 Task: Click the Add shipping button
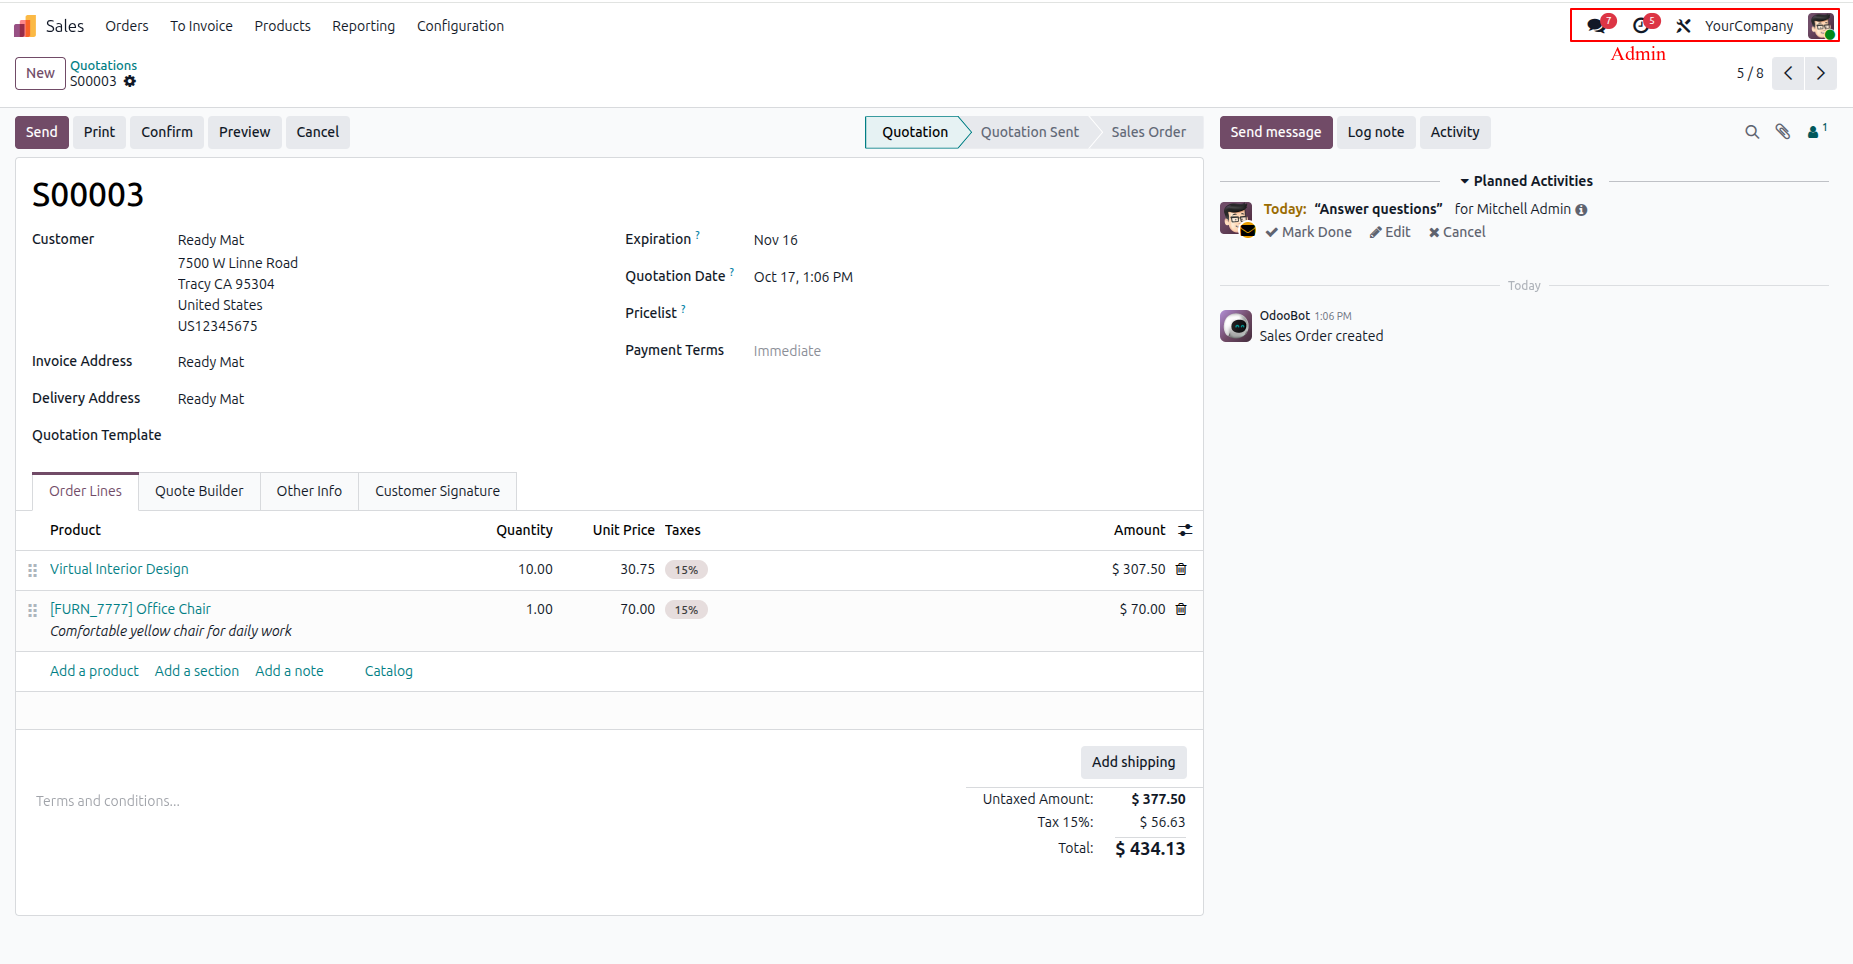(1134, 762)
